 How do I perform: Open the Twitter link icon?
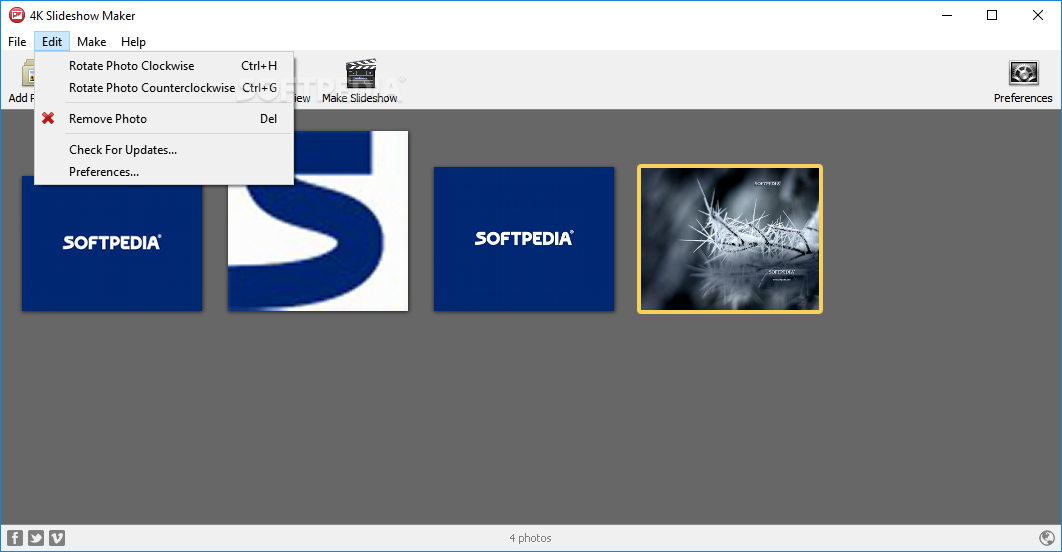(36, 538)
